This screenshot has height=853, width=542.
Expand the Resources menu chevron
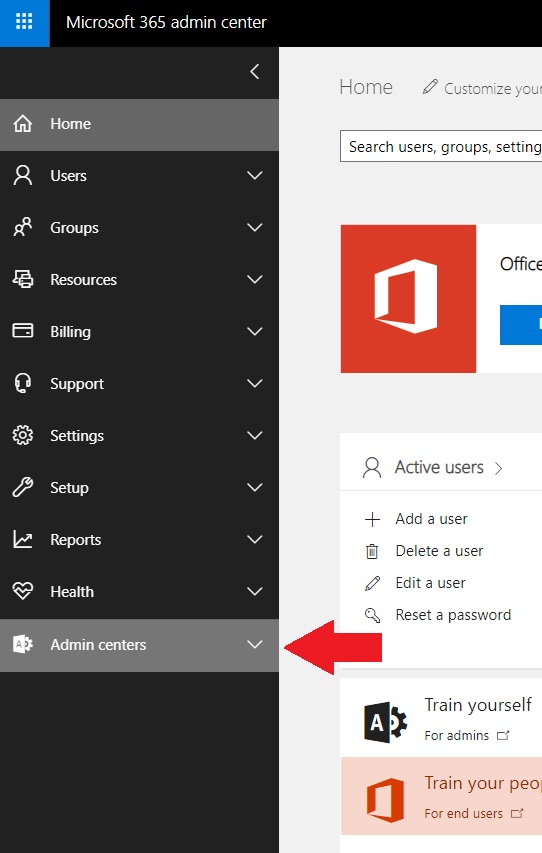[x=255, y=279]
